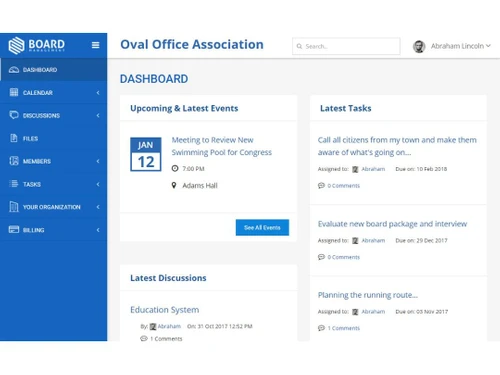Screen dimensions: 500x375
Task: Click the location pin beside Adams Hall
Action: point(174,185)
